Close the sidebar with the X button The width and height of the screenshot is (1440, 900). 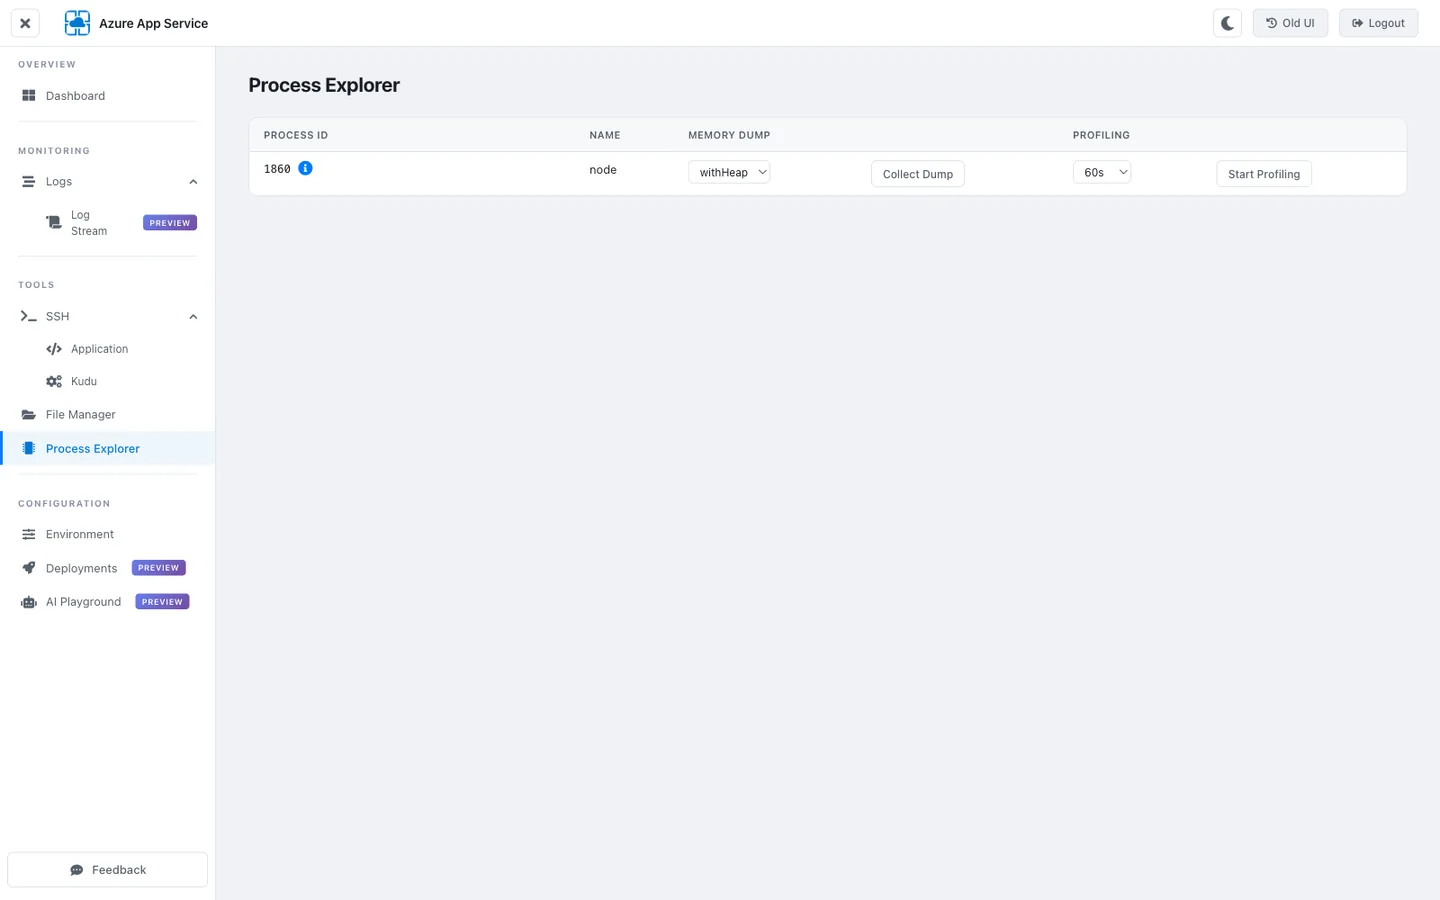tap(25, 23)
